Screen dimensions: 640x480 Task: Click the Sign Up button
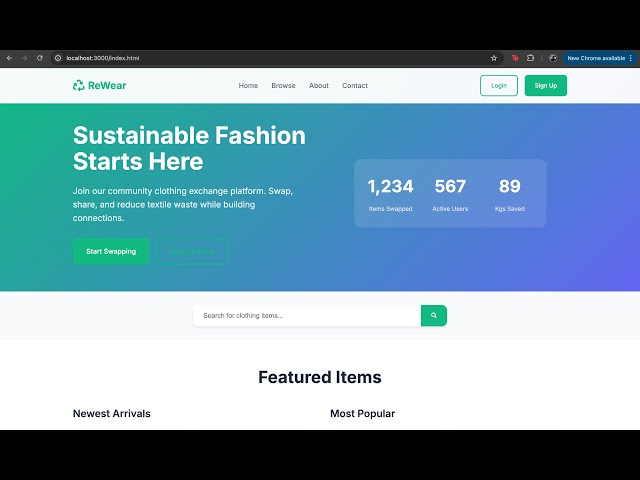pyautogui.click(x=546, y=86)
